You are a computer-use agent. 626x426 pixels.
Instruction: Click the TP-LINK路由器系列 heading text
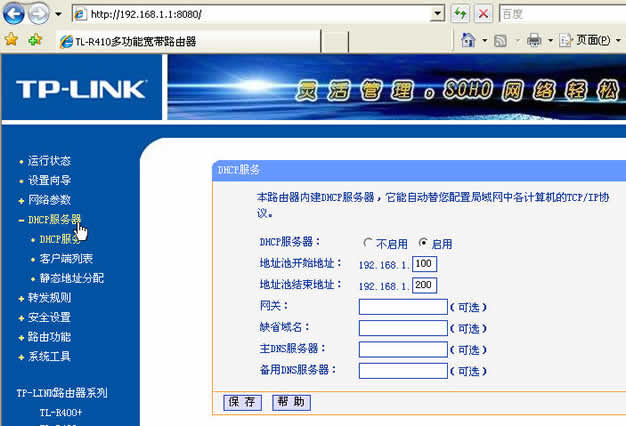pos(62,393)
